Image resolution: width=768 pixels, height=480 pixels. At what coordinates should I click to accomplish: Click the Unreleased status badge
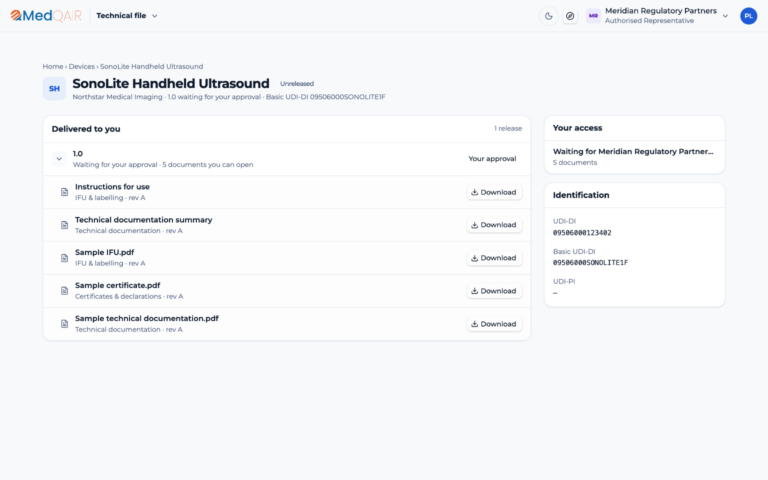pos(297,84)
